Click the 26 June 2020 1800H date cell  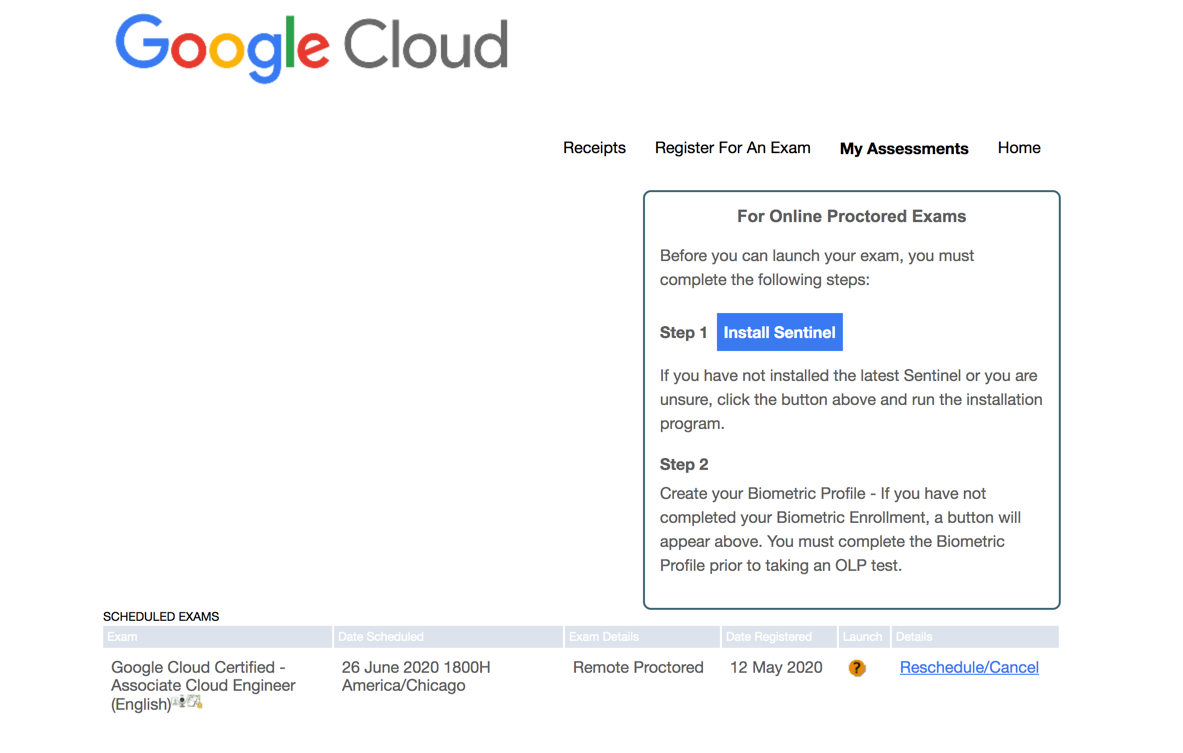[x=416, y=676]
